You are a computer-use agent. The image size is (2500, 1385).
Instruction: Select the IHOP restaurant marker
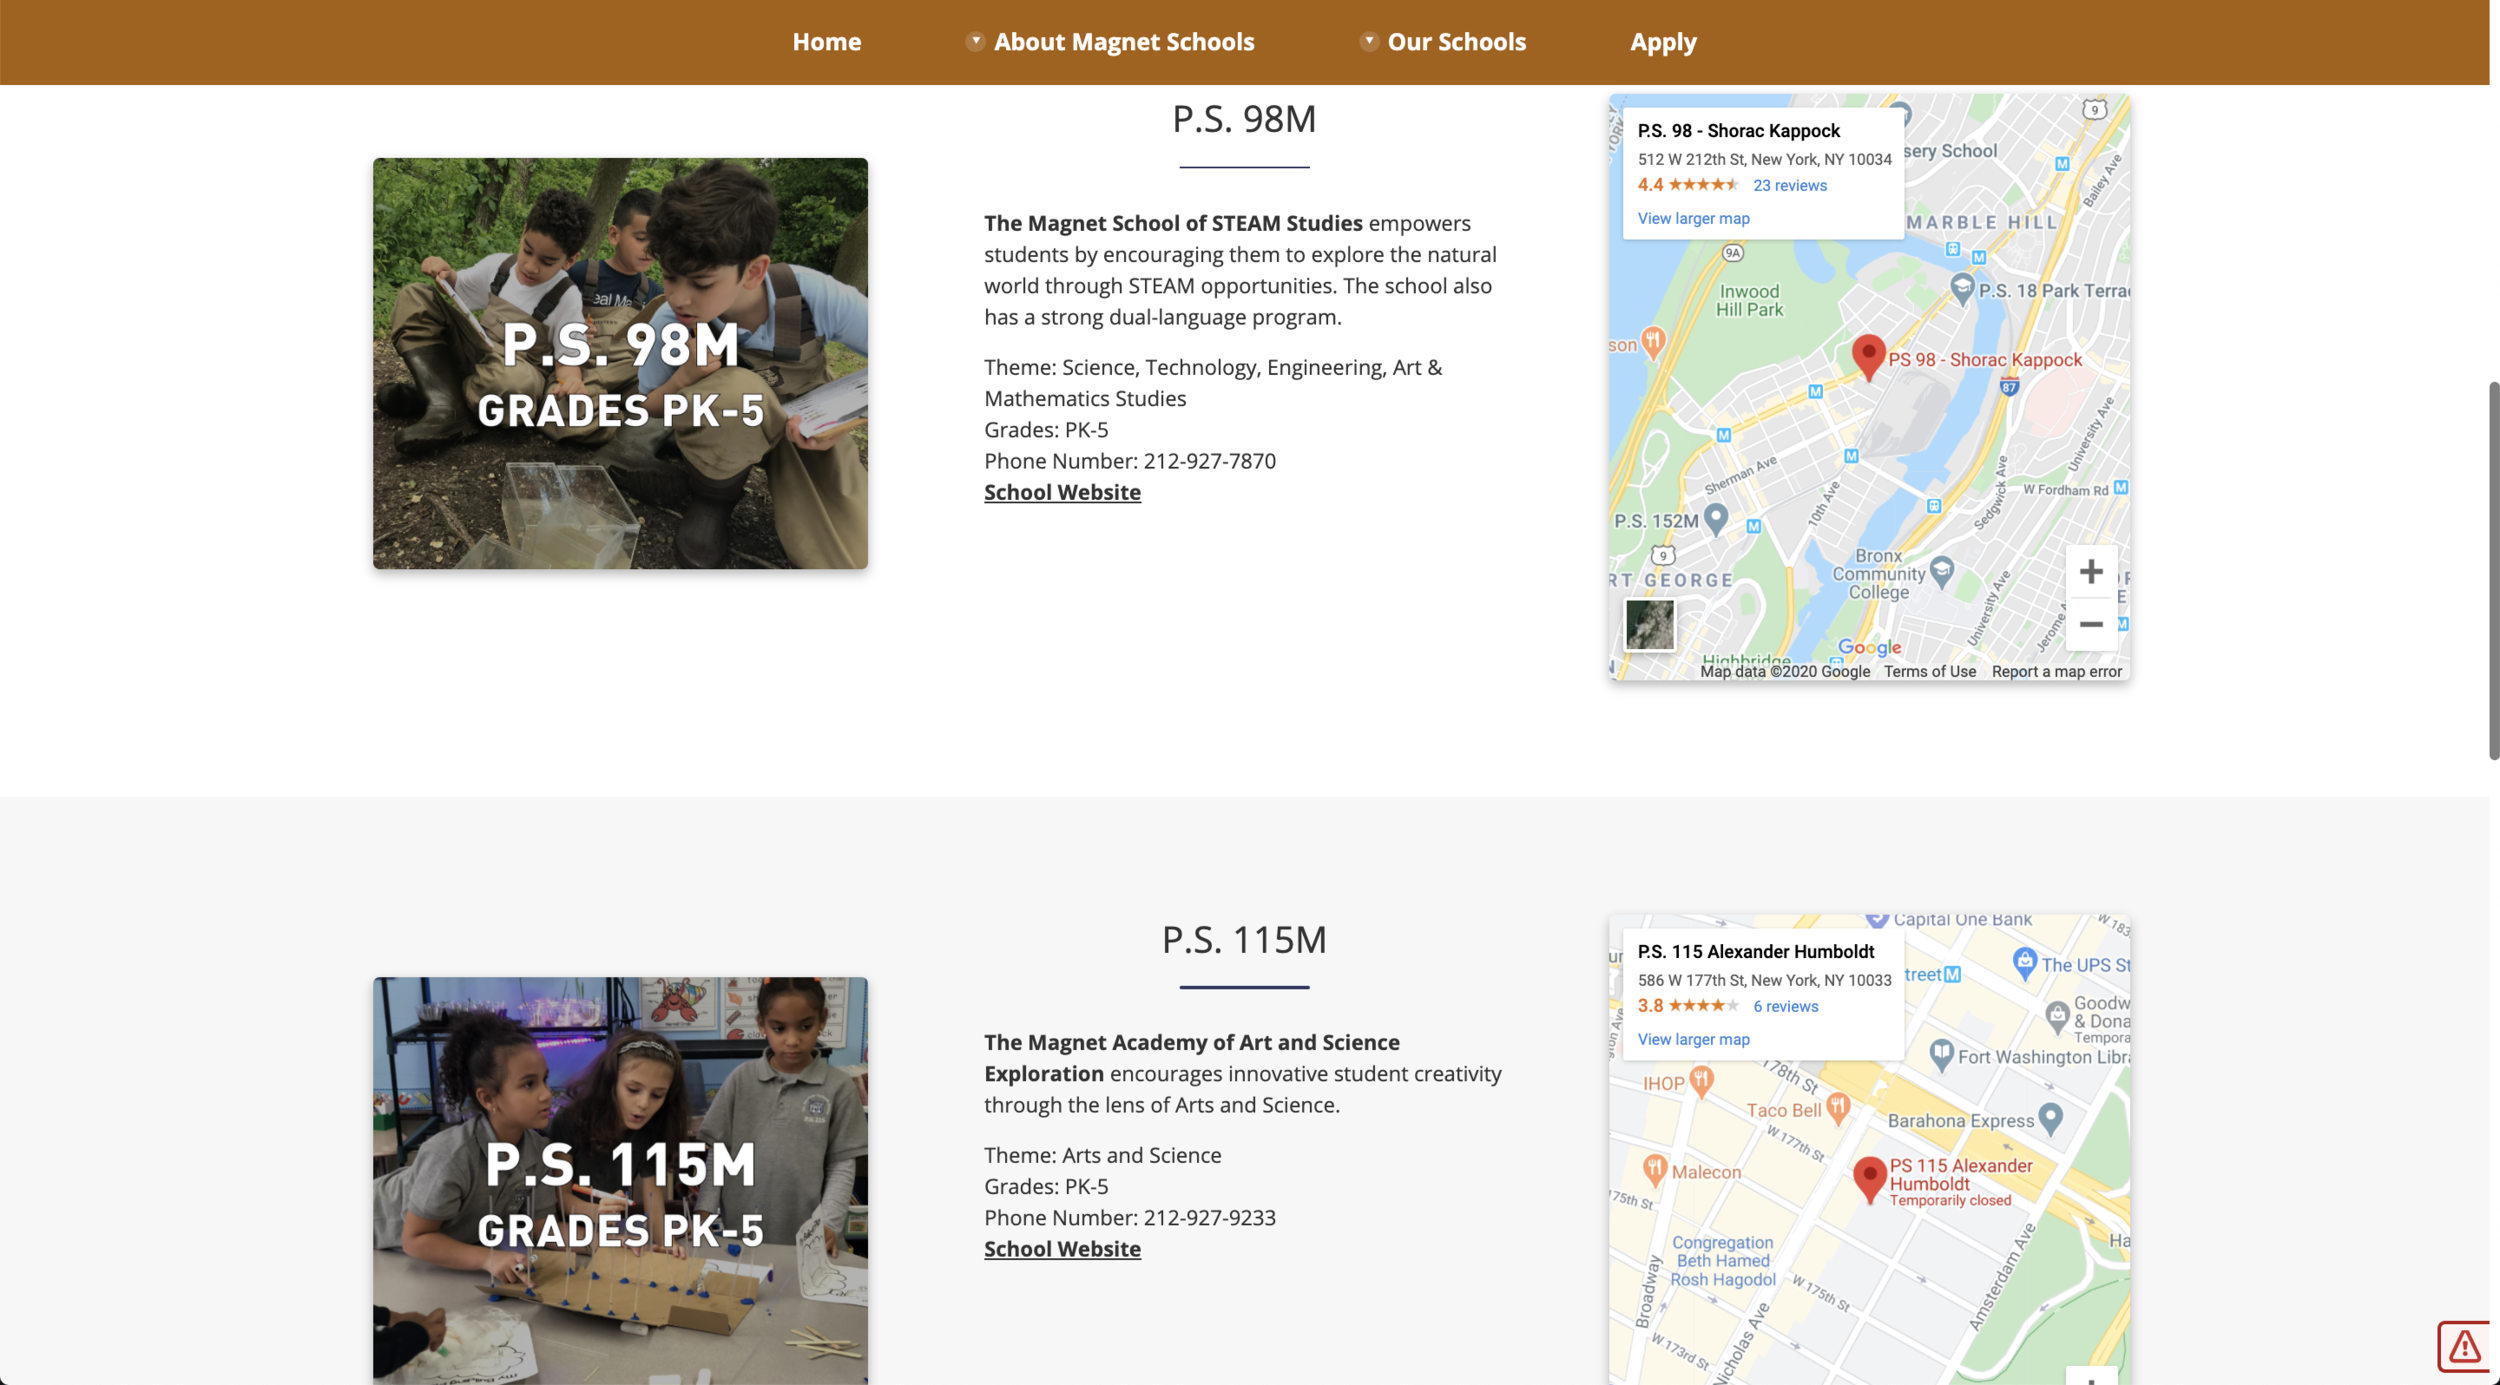pos(1701,1081)
